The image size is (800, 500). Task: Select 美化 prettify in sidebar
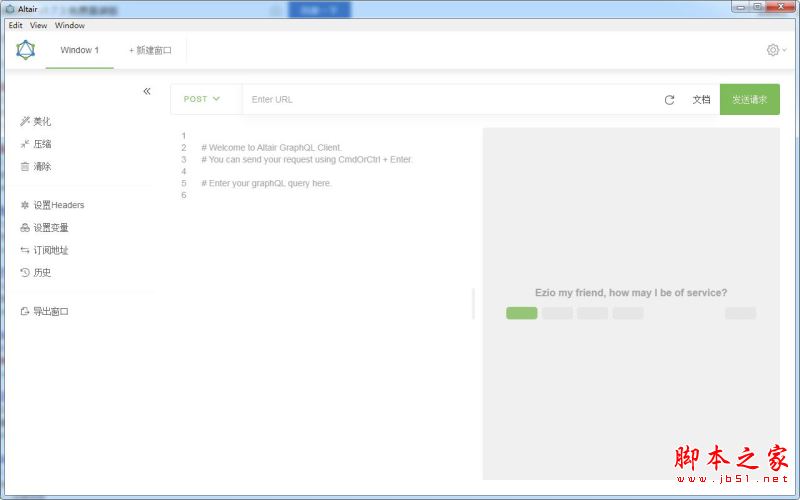coord(36,121)
